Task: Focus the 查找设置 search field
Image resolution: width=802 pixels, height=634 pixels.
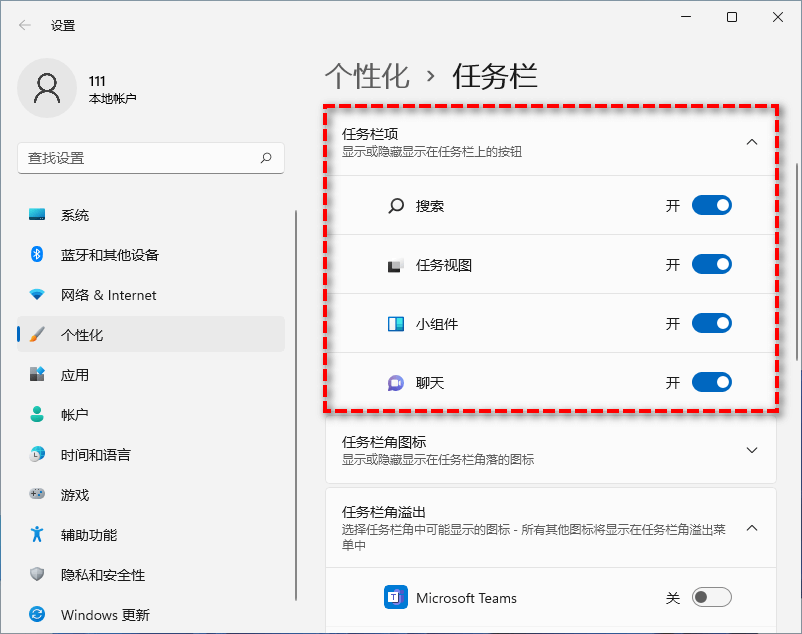Action: (151, 158)
